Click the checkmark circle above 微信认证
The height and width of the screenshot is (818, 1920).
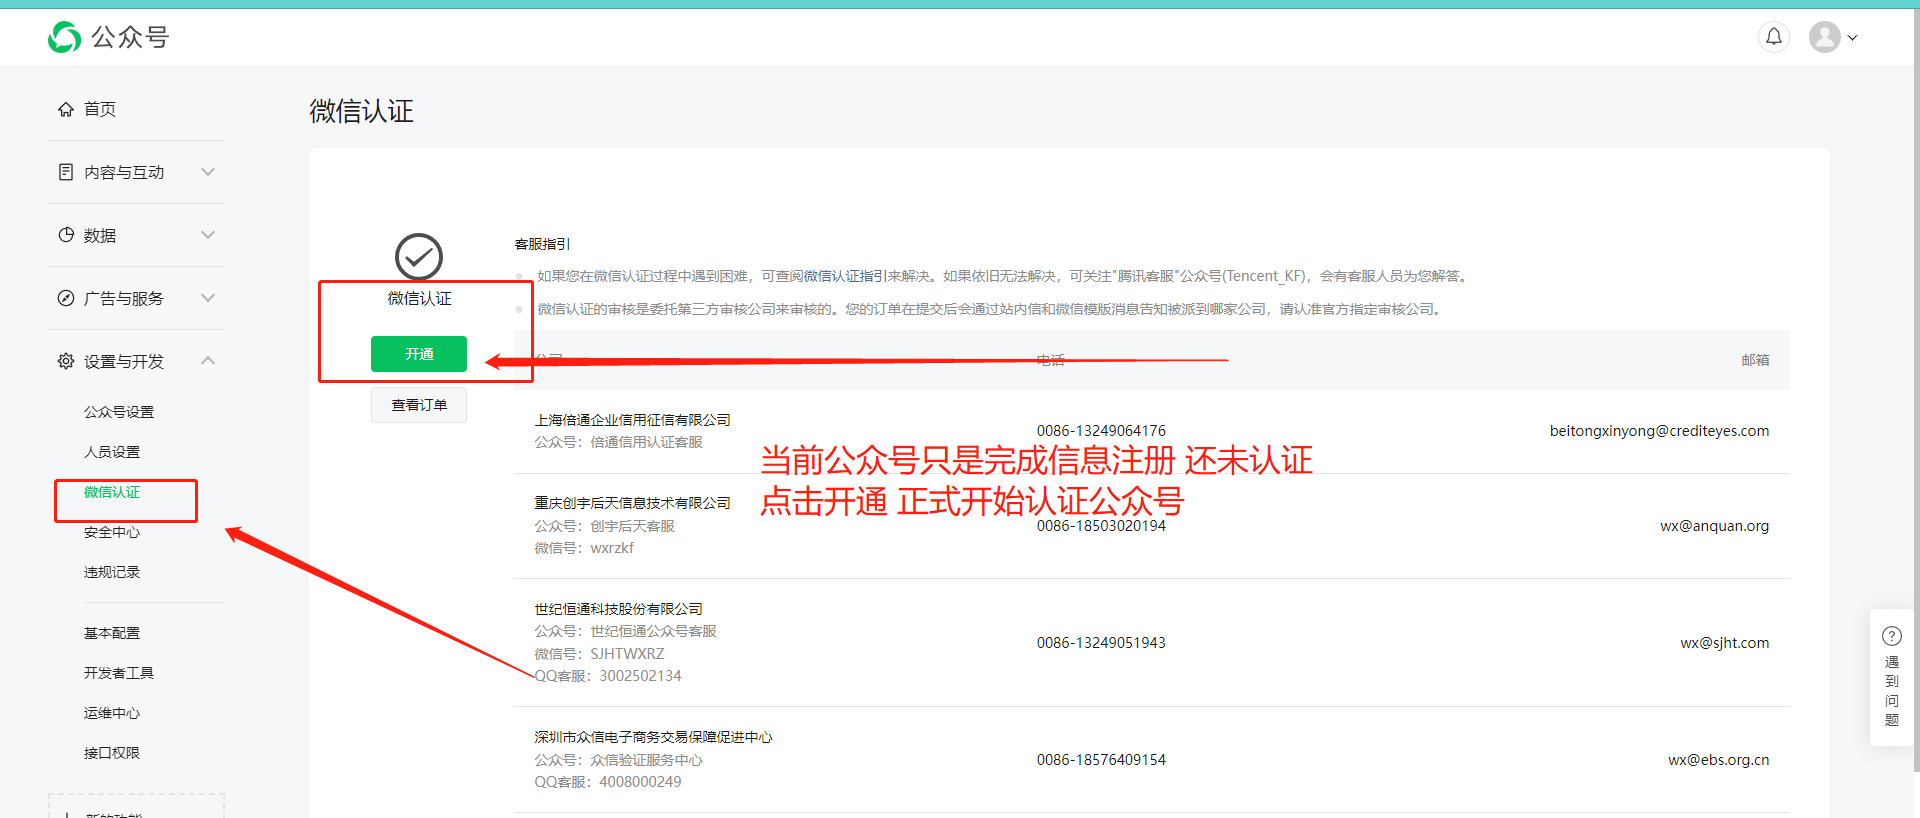point(419,257)
